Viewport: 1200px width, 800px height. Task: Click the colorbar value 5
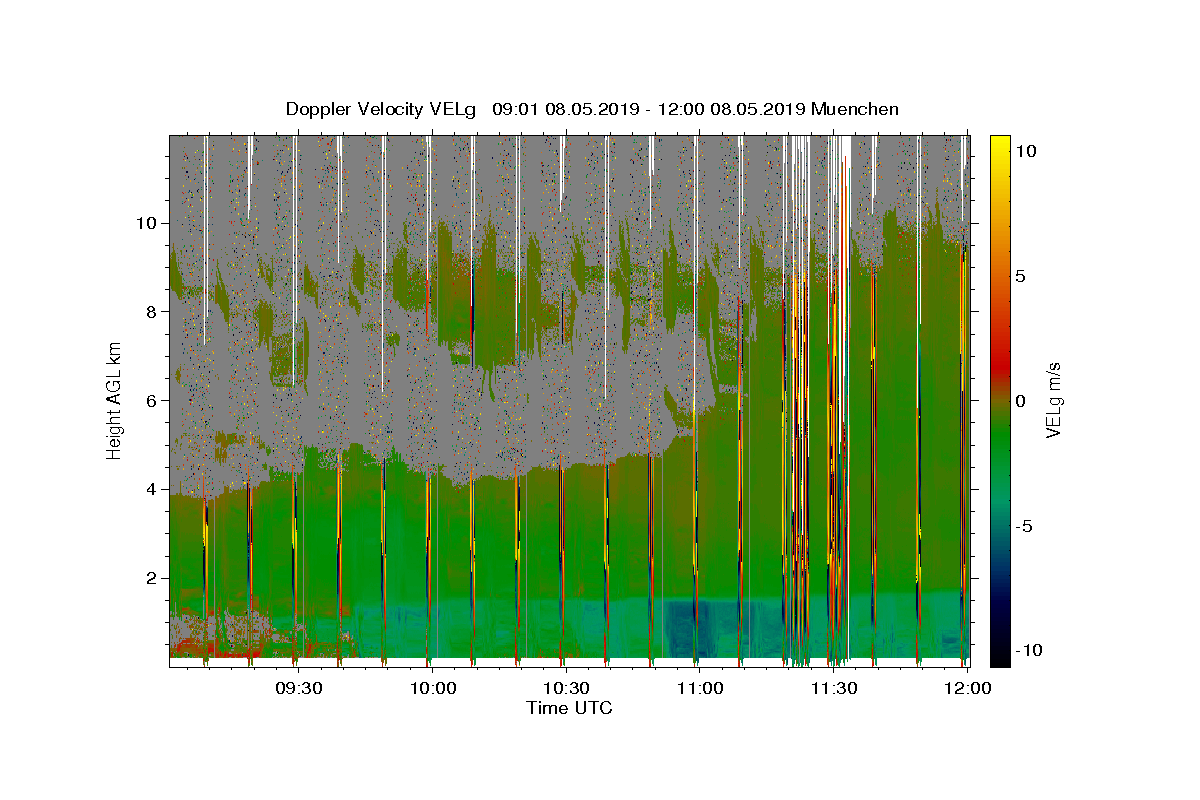(x=1022, y=276)
